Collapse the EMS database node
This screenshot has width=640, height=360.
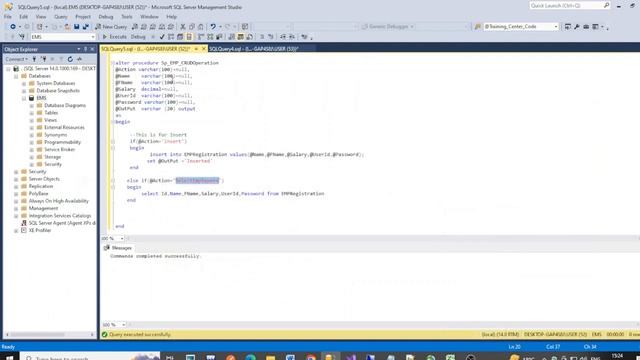coord(24,98)
